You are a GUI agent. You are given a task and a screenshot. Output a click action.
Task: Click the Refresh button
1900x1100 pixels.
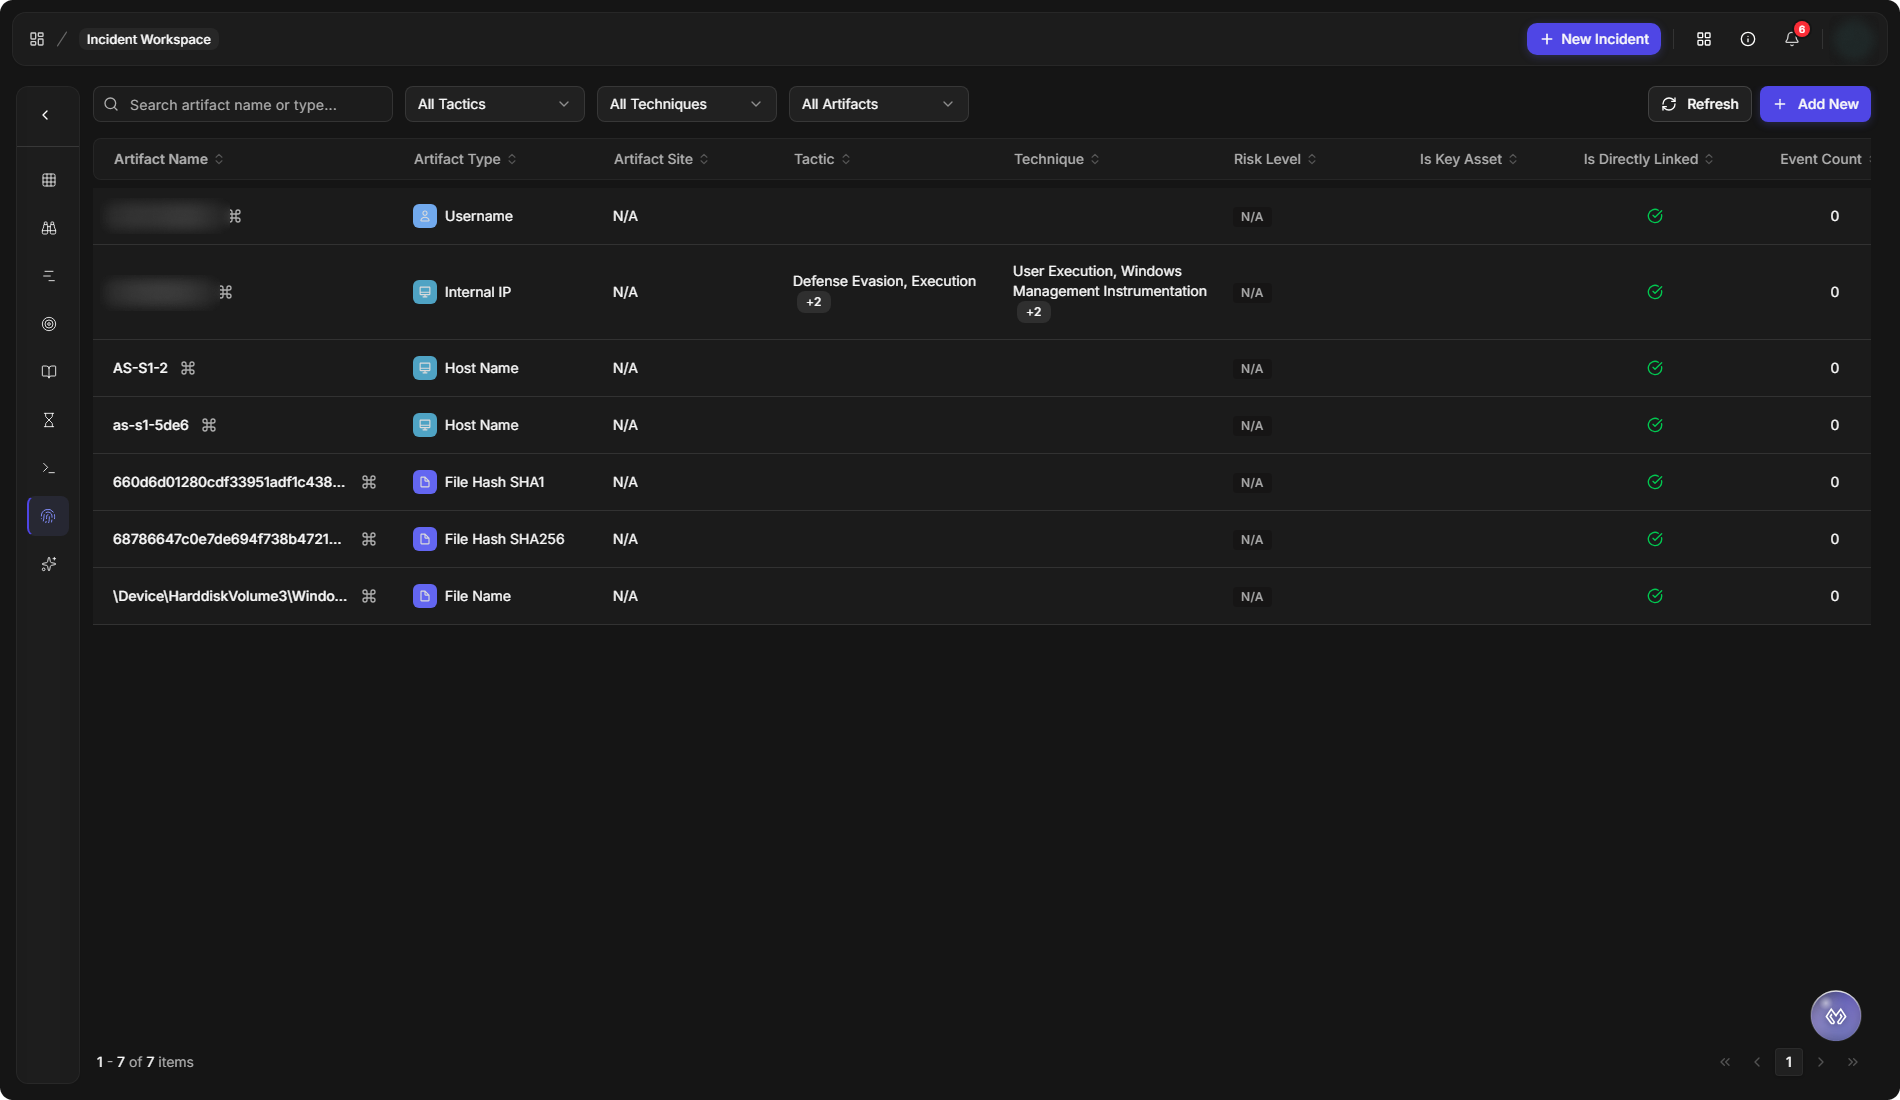coord(1699,104)
